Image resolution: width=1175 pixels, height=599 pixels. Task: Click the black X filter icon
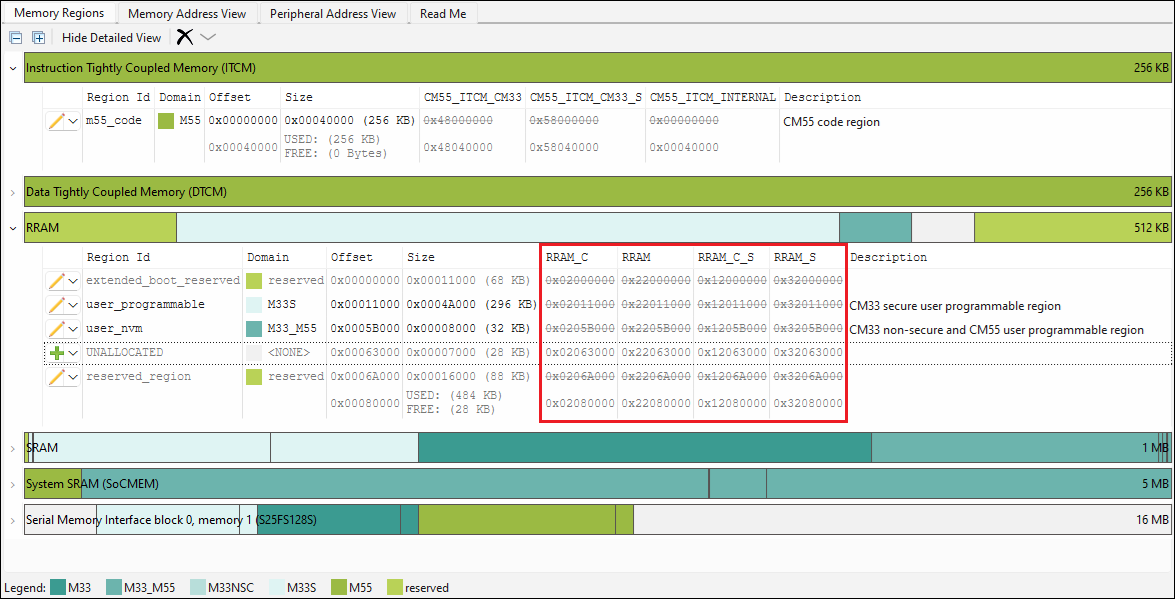tap(185, 38)
